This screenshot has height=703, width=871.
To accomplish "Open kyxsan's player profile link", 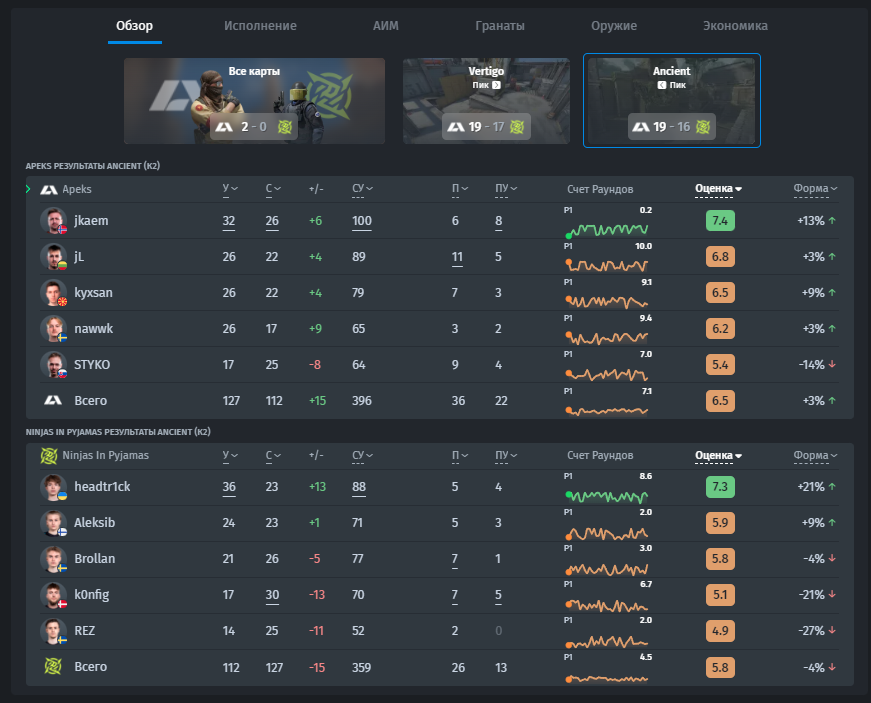I will (x=93, y=293).
